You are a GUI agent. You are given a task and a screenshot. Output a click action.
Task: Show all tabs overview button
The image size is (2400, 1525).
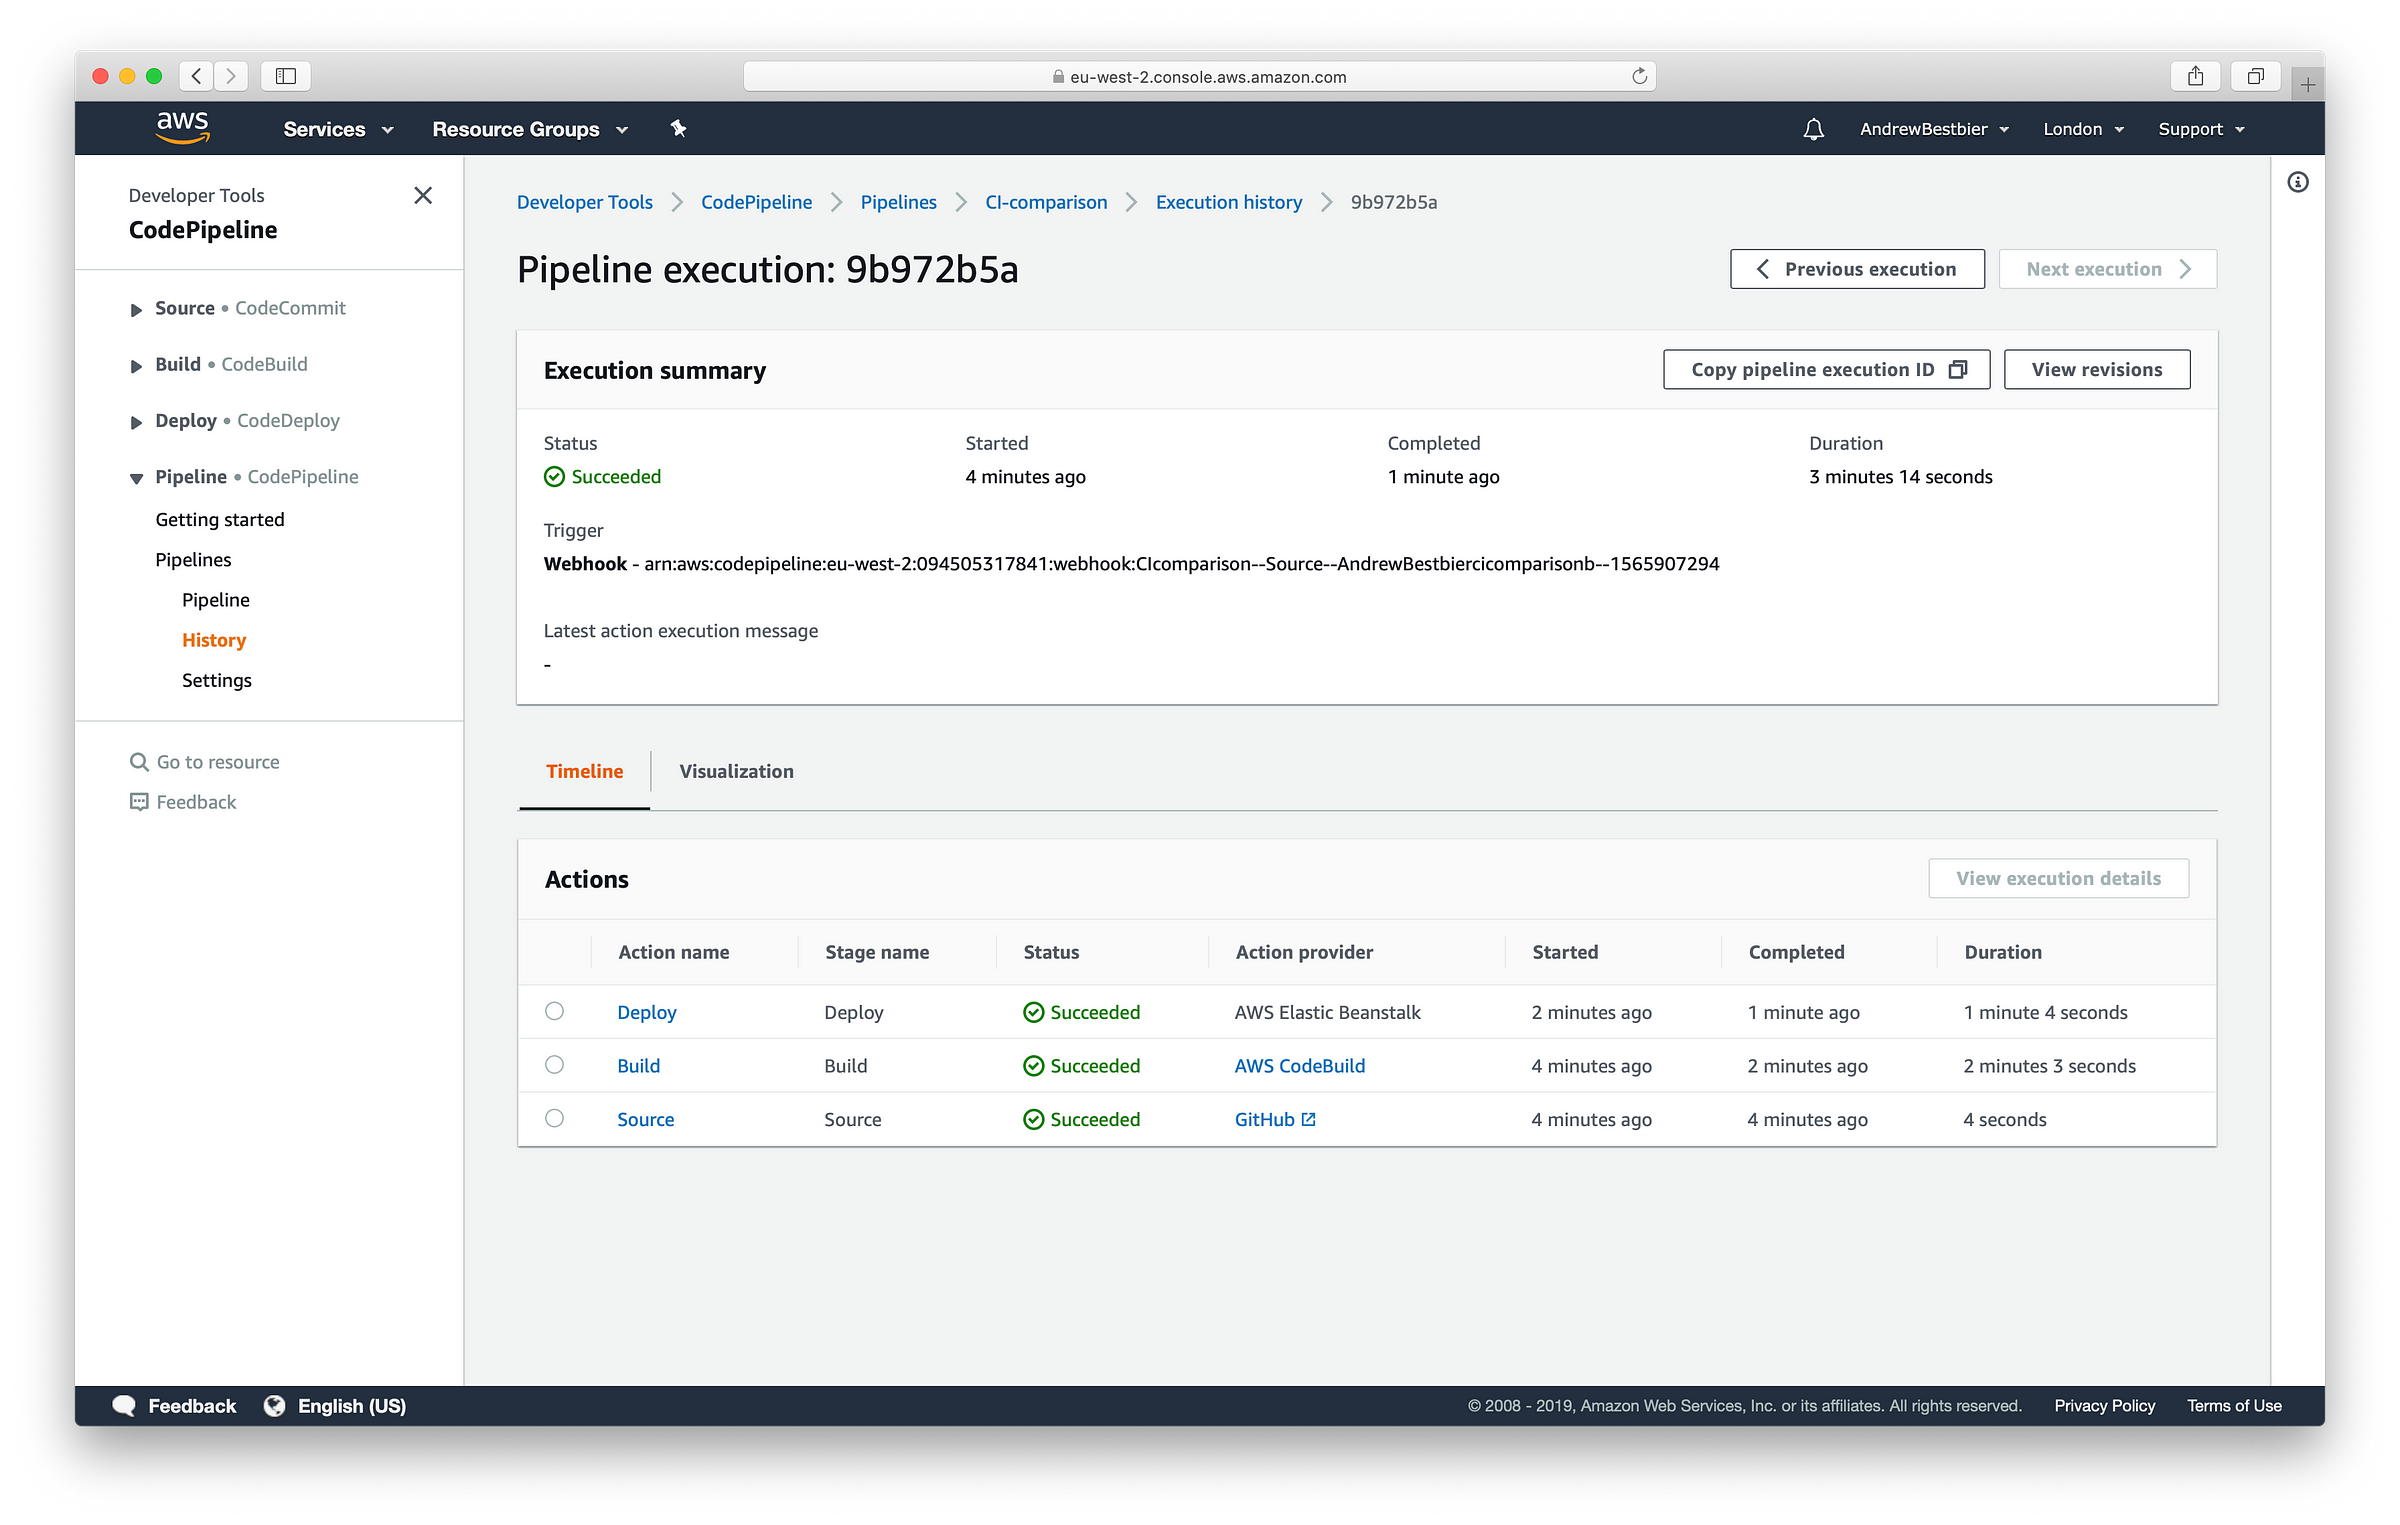(2255, 76)
